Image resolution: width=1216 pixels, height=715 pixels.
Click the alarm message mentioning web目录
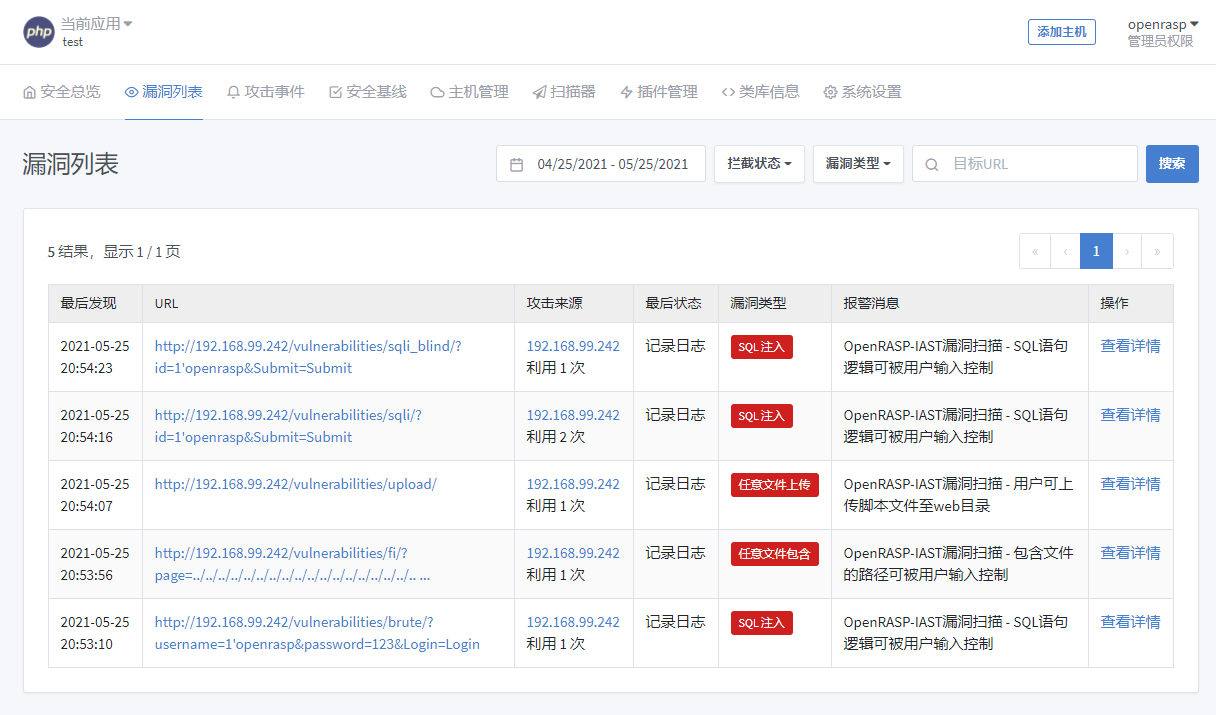958,495
